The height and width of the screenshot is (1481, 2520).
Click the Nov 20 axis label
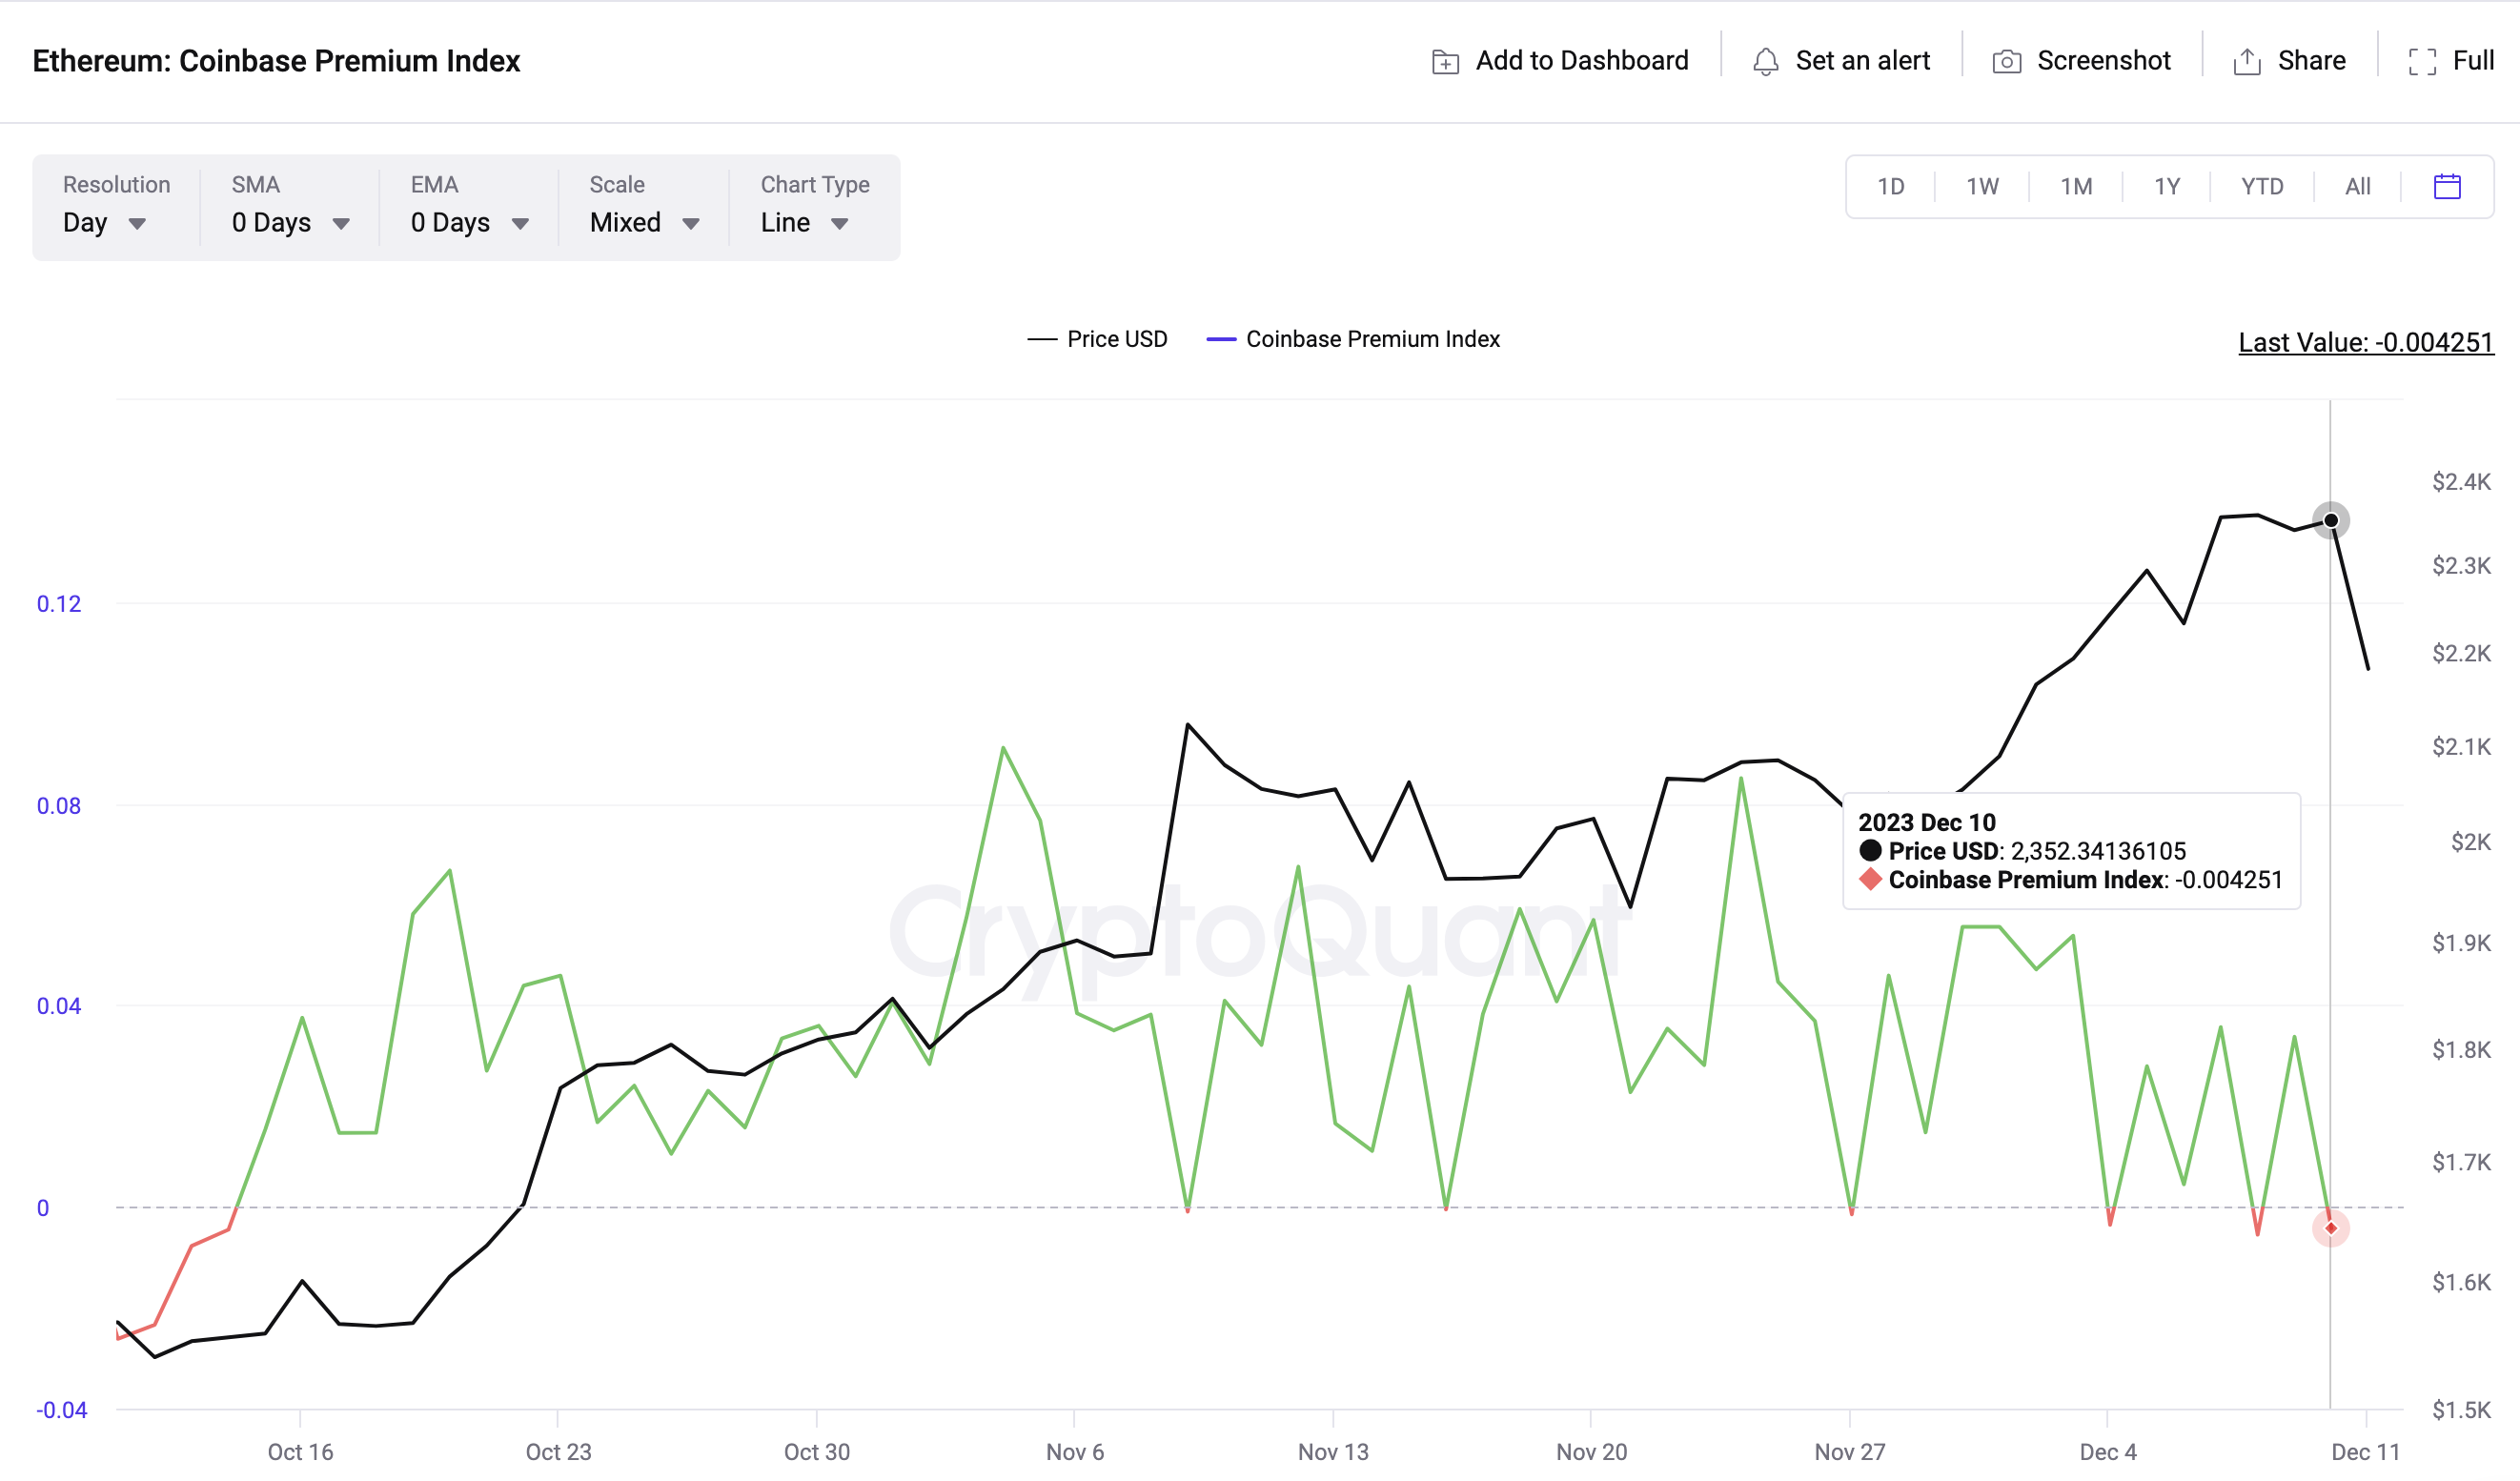click(x=1592, y=1451)
